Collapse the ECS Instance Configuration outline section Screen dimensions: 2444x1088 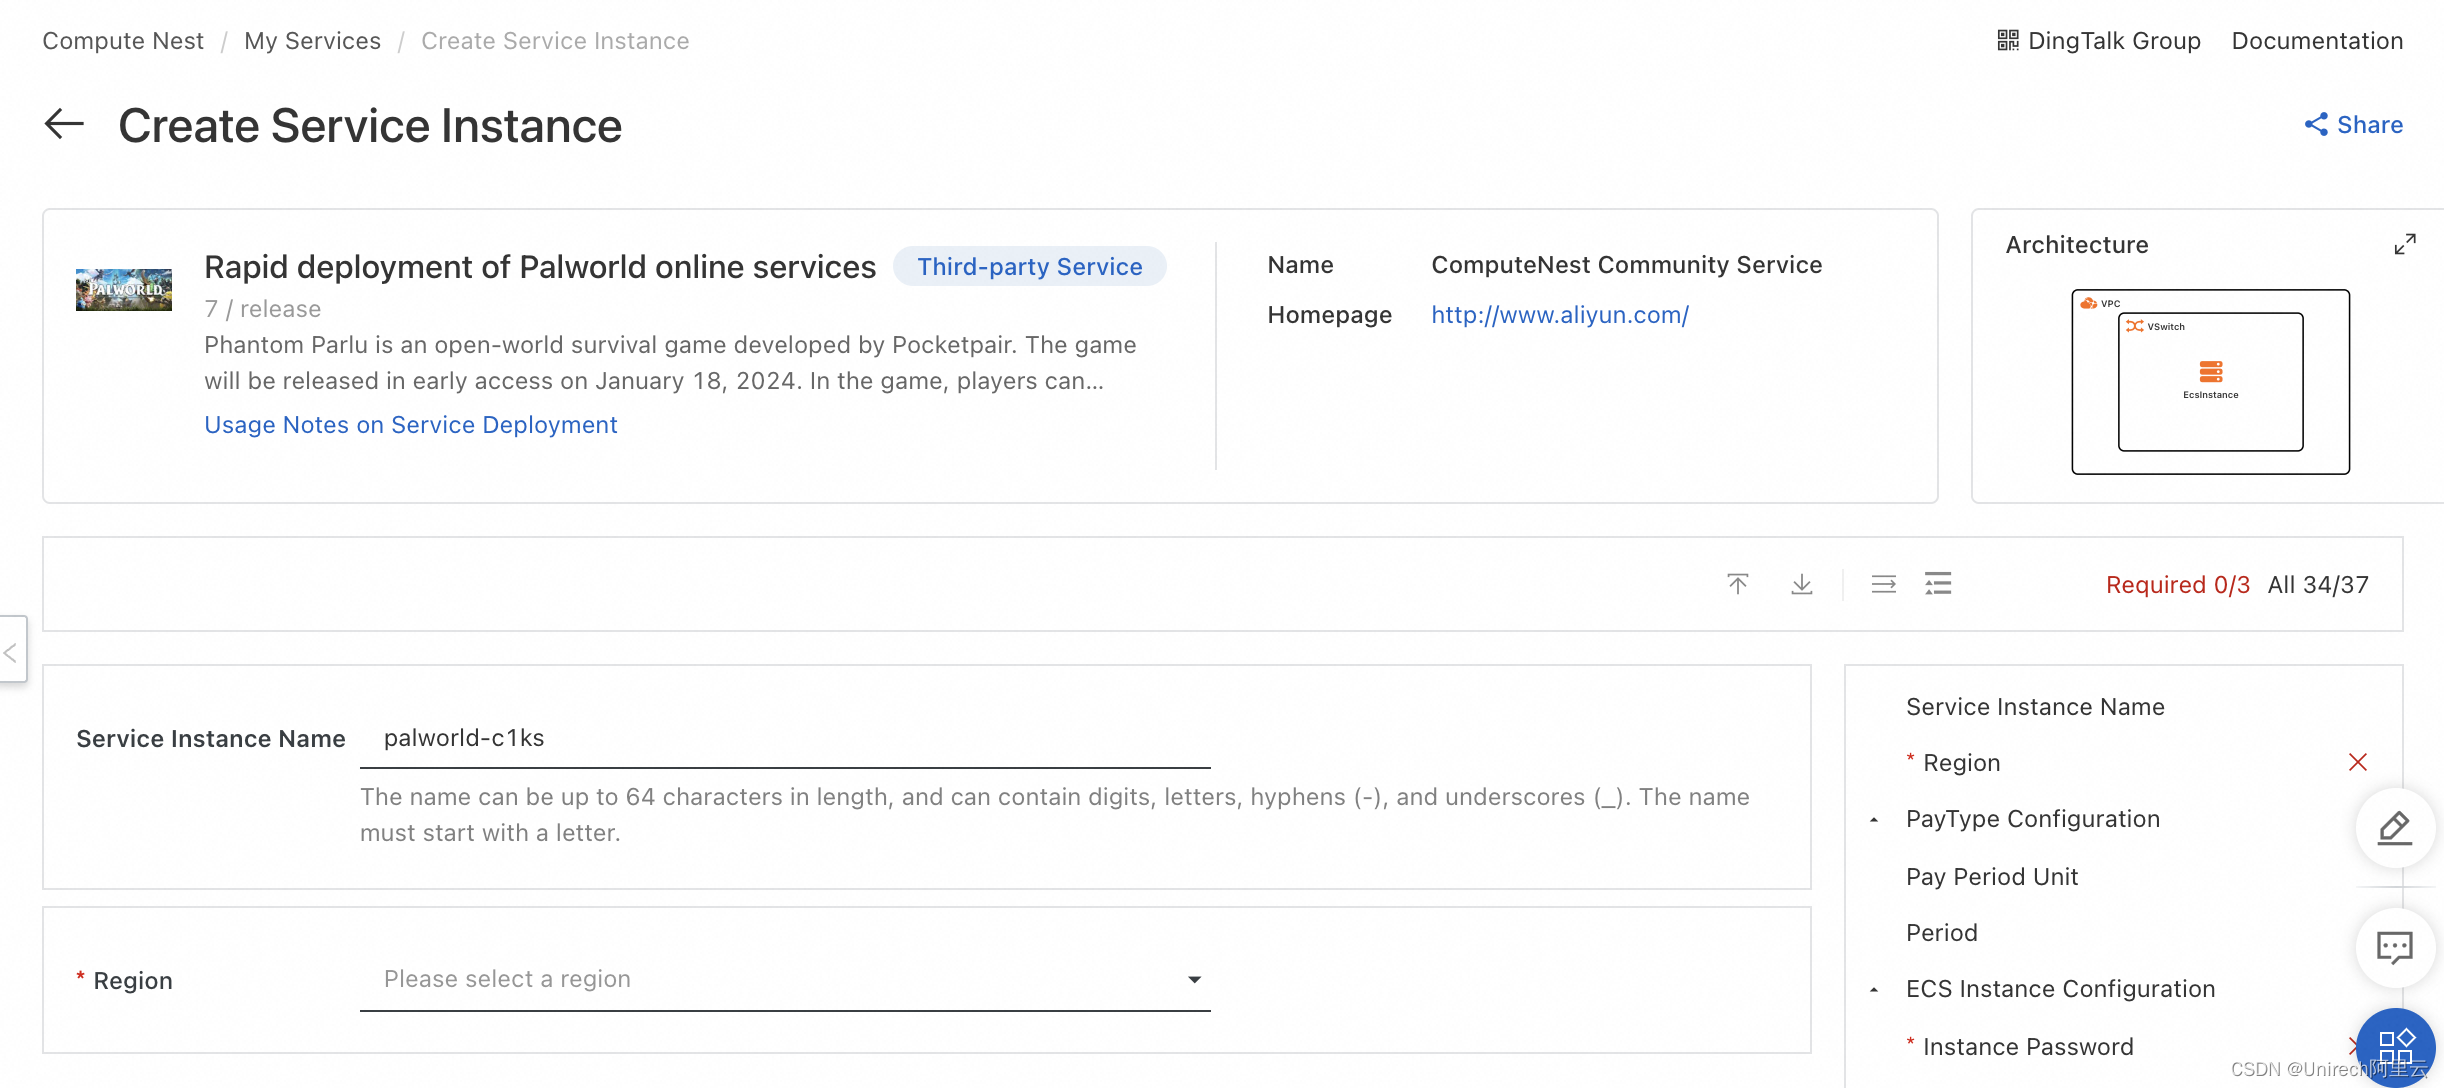tap(1874, 990)
